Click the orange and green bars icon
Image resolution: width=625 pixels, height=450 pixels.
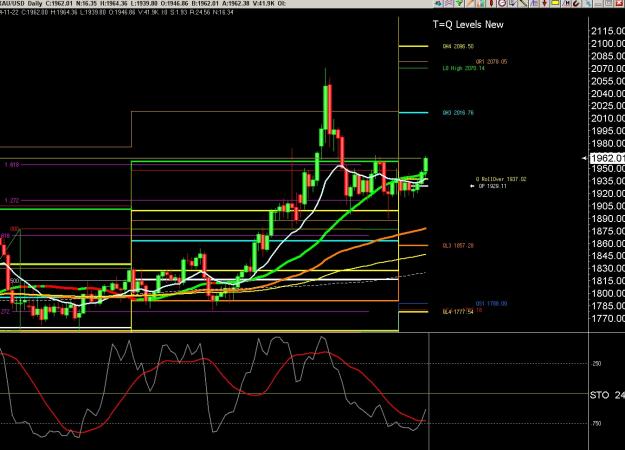(x=481, y=3)
